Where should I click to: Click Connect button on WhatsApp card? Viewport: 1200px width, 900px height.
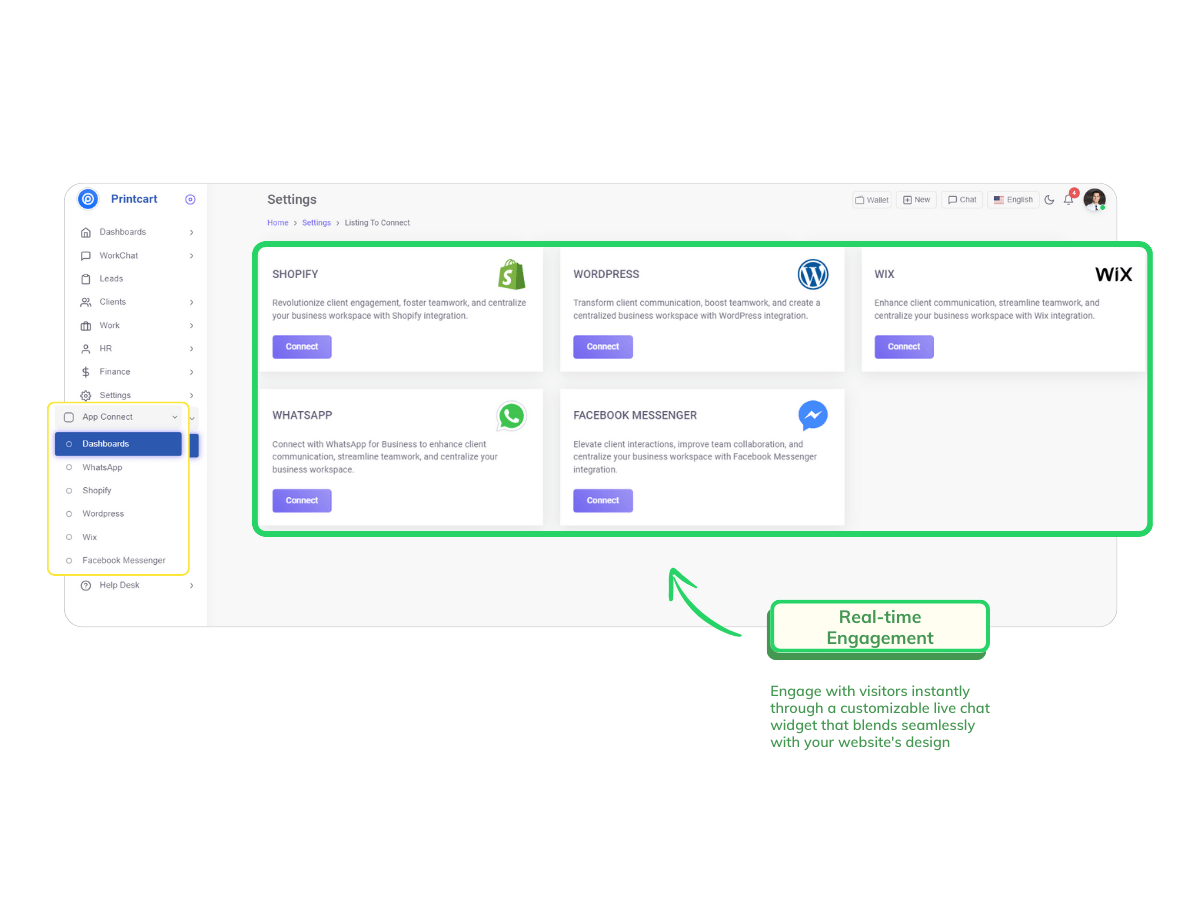302,500
